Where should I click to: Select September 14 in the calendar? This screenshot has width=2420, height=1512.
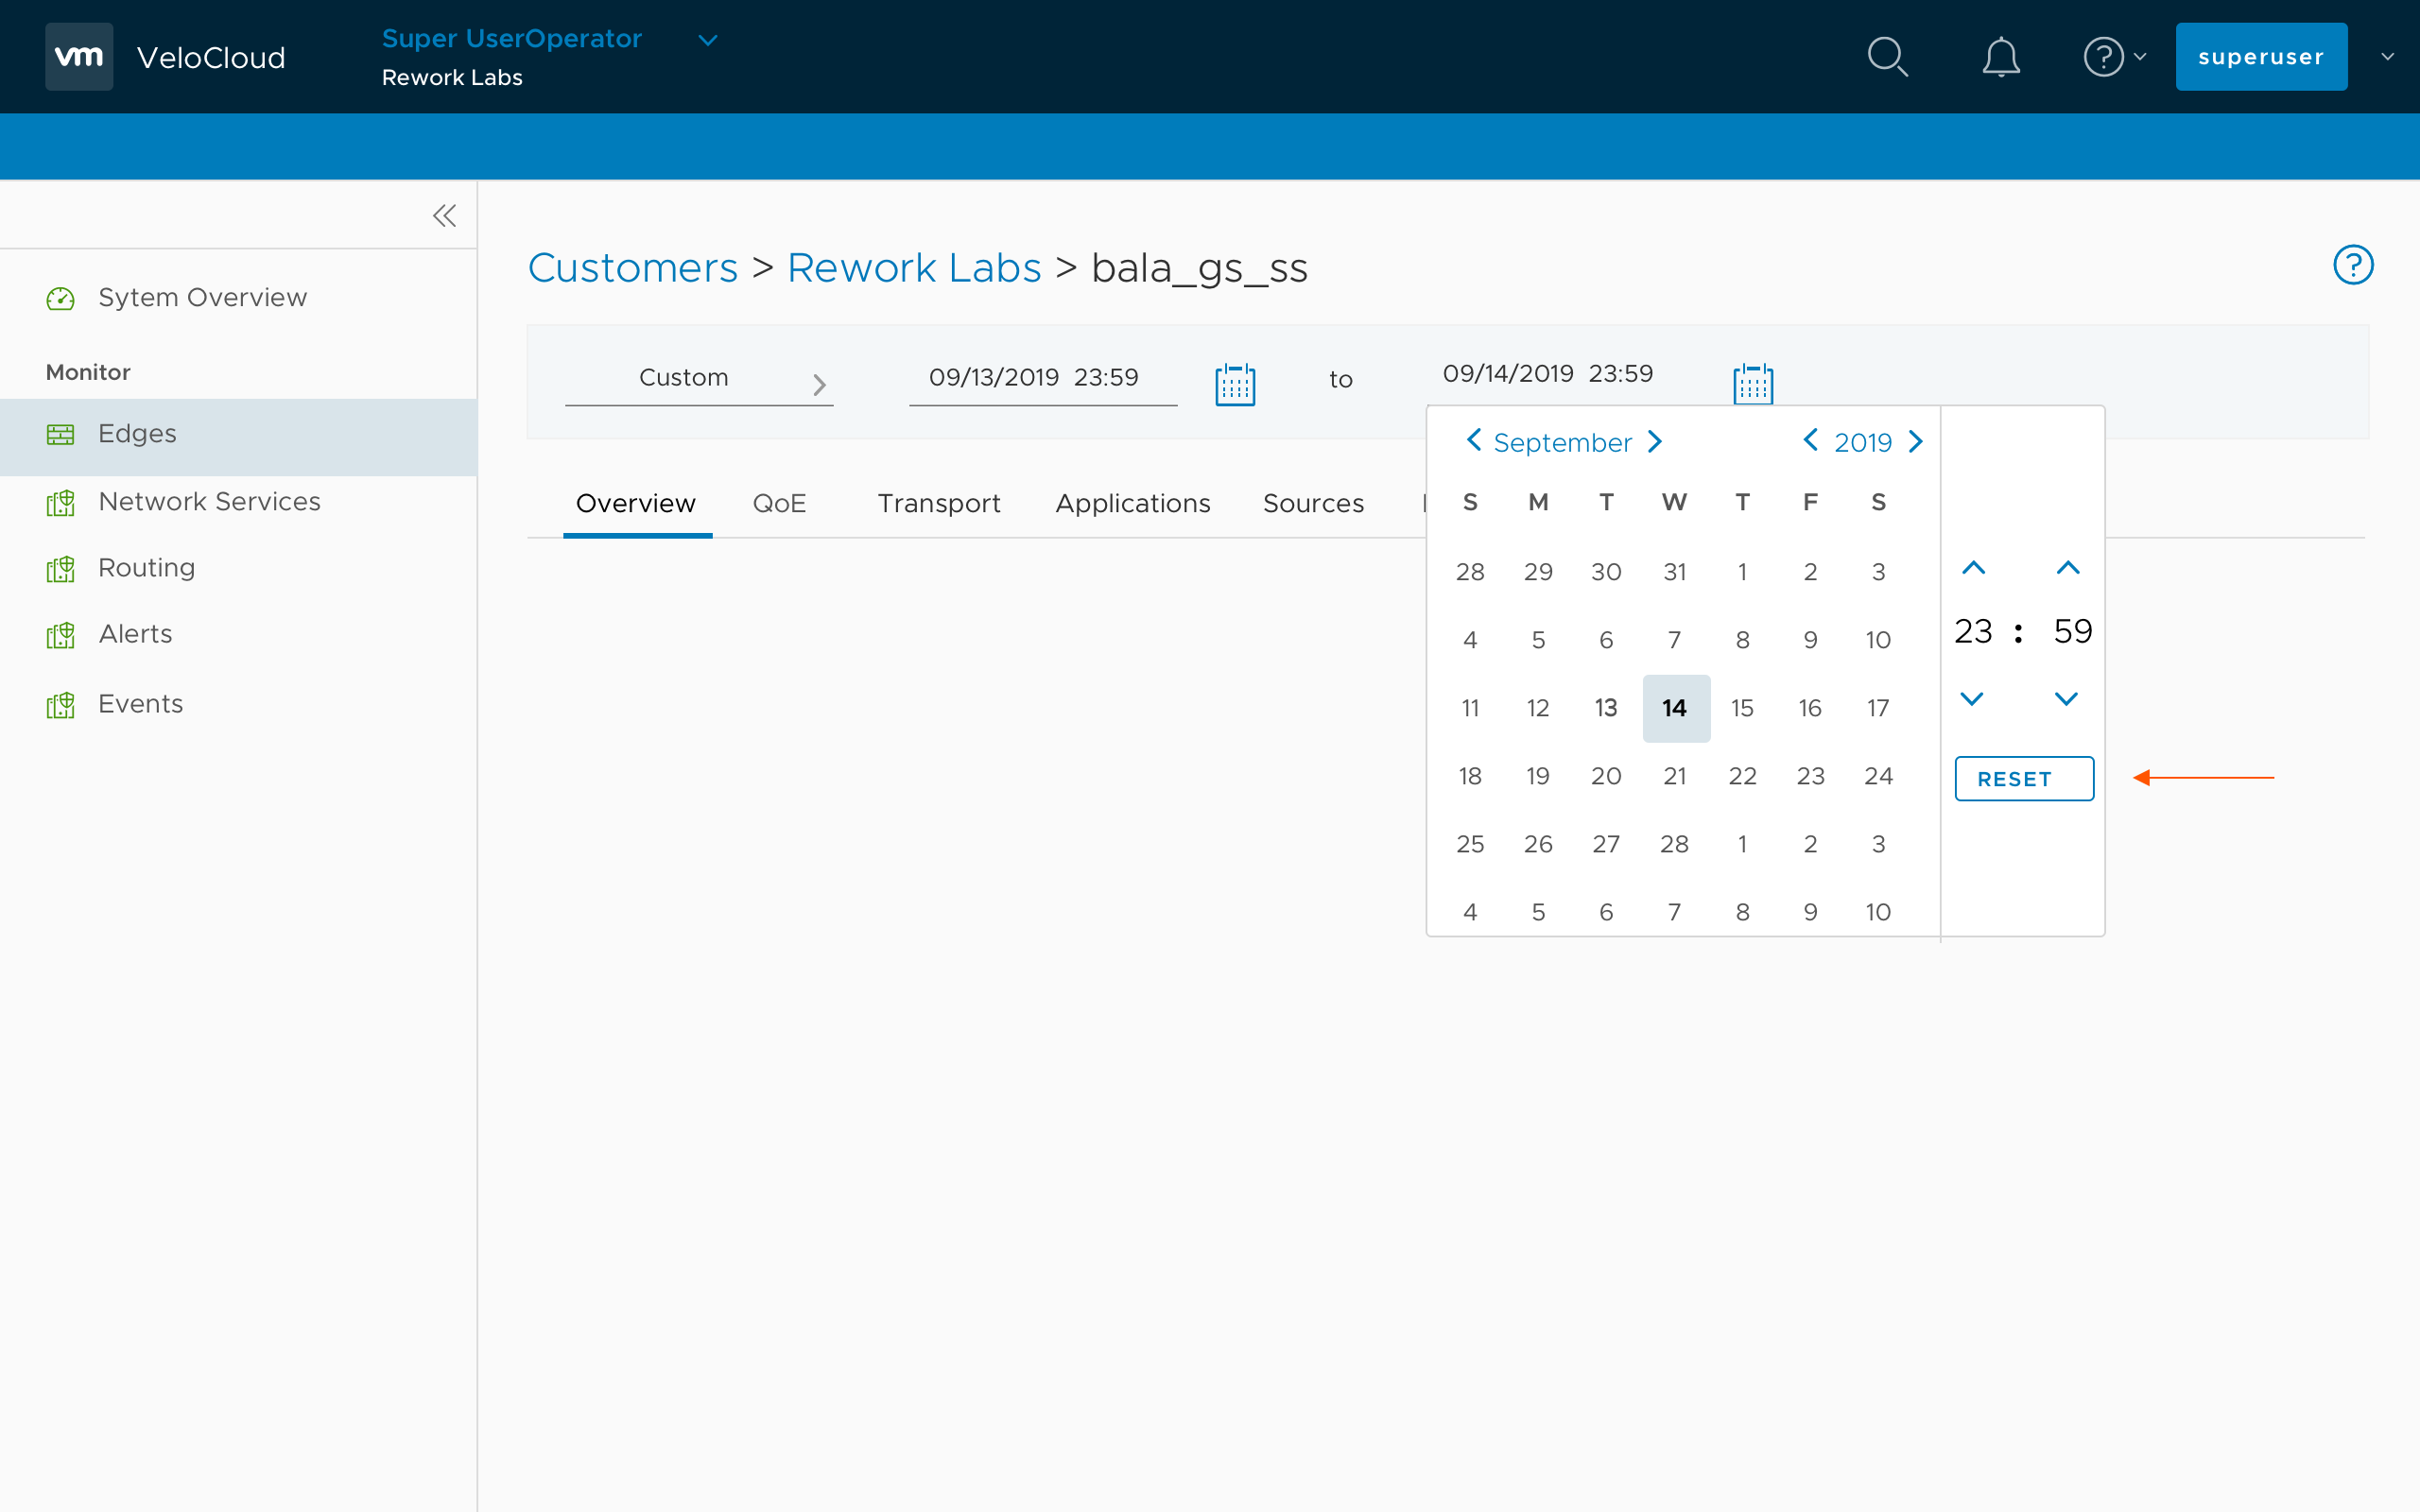1674,707
